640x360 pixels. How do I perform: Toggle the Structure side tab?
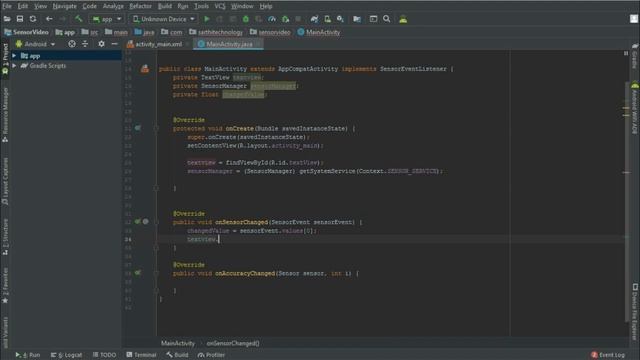pyautogui.click(x=5, y=237)
